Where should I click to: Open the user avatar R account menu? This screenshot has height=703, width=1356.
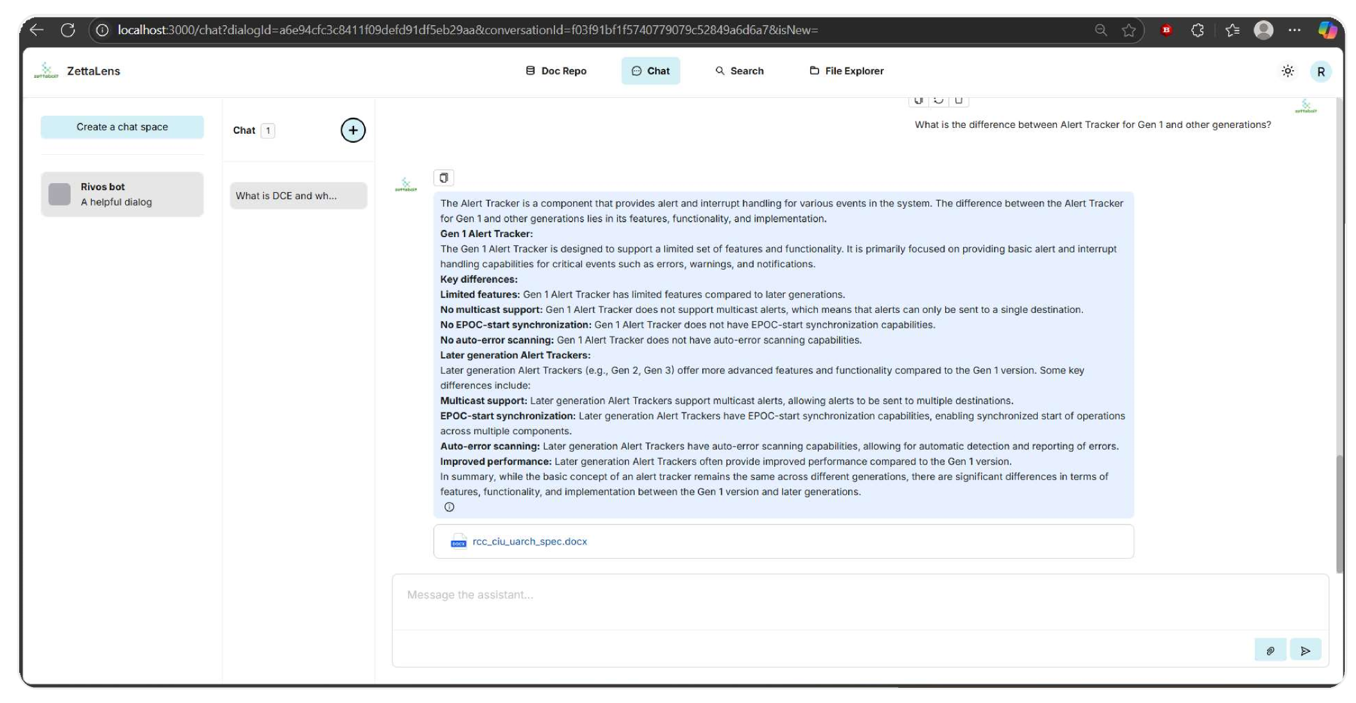[x=1321, y=71]
